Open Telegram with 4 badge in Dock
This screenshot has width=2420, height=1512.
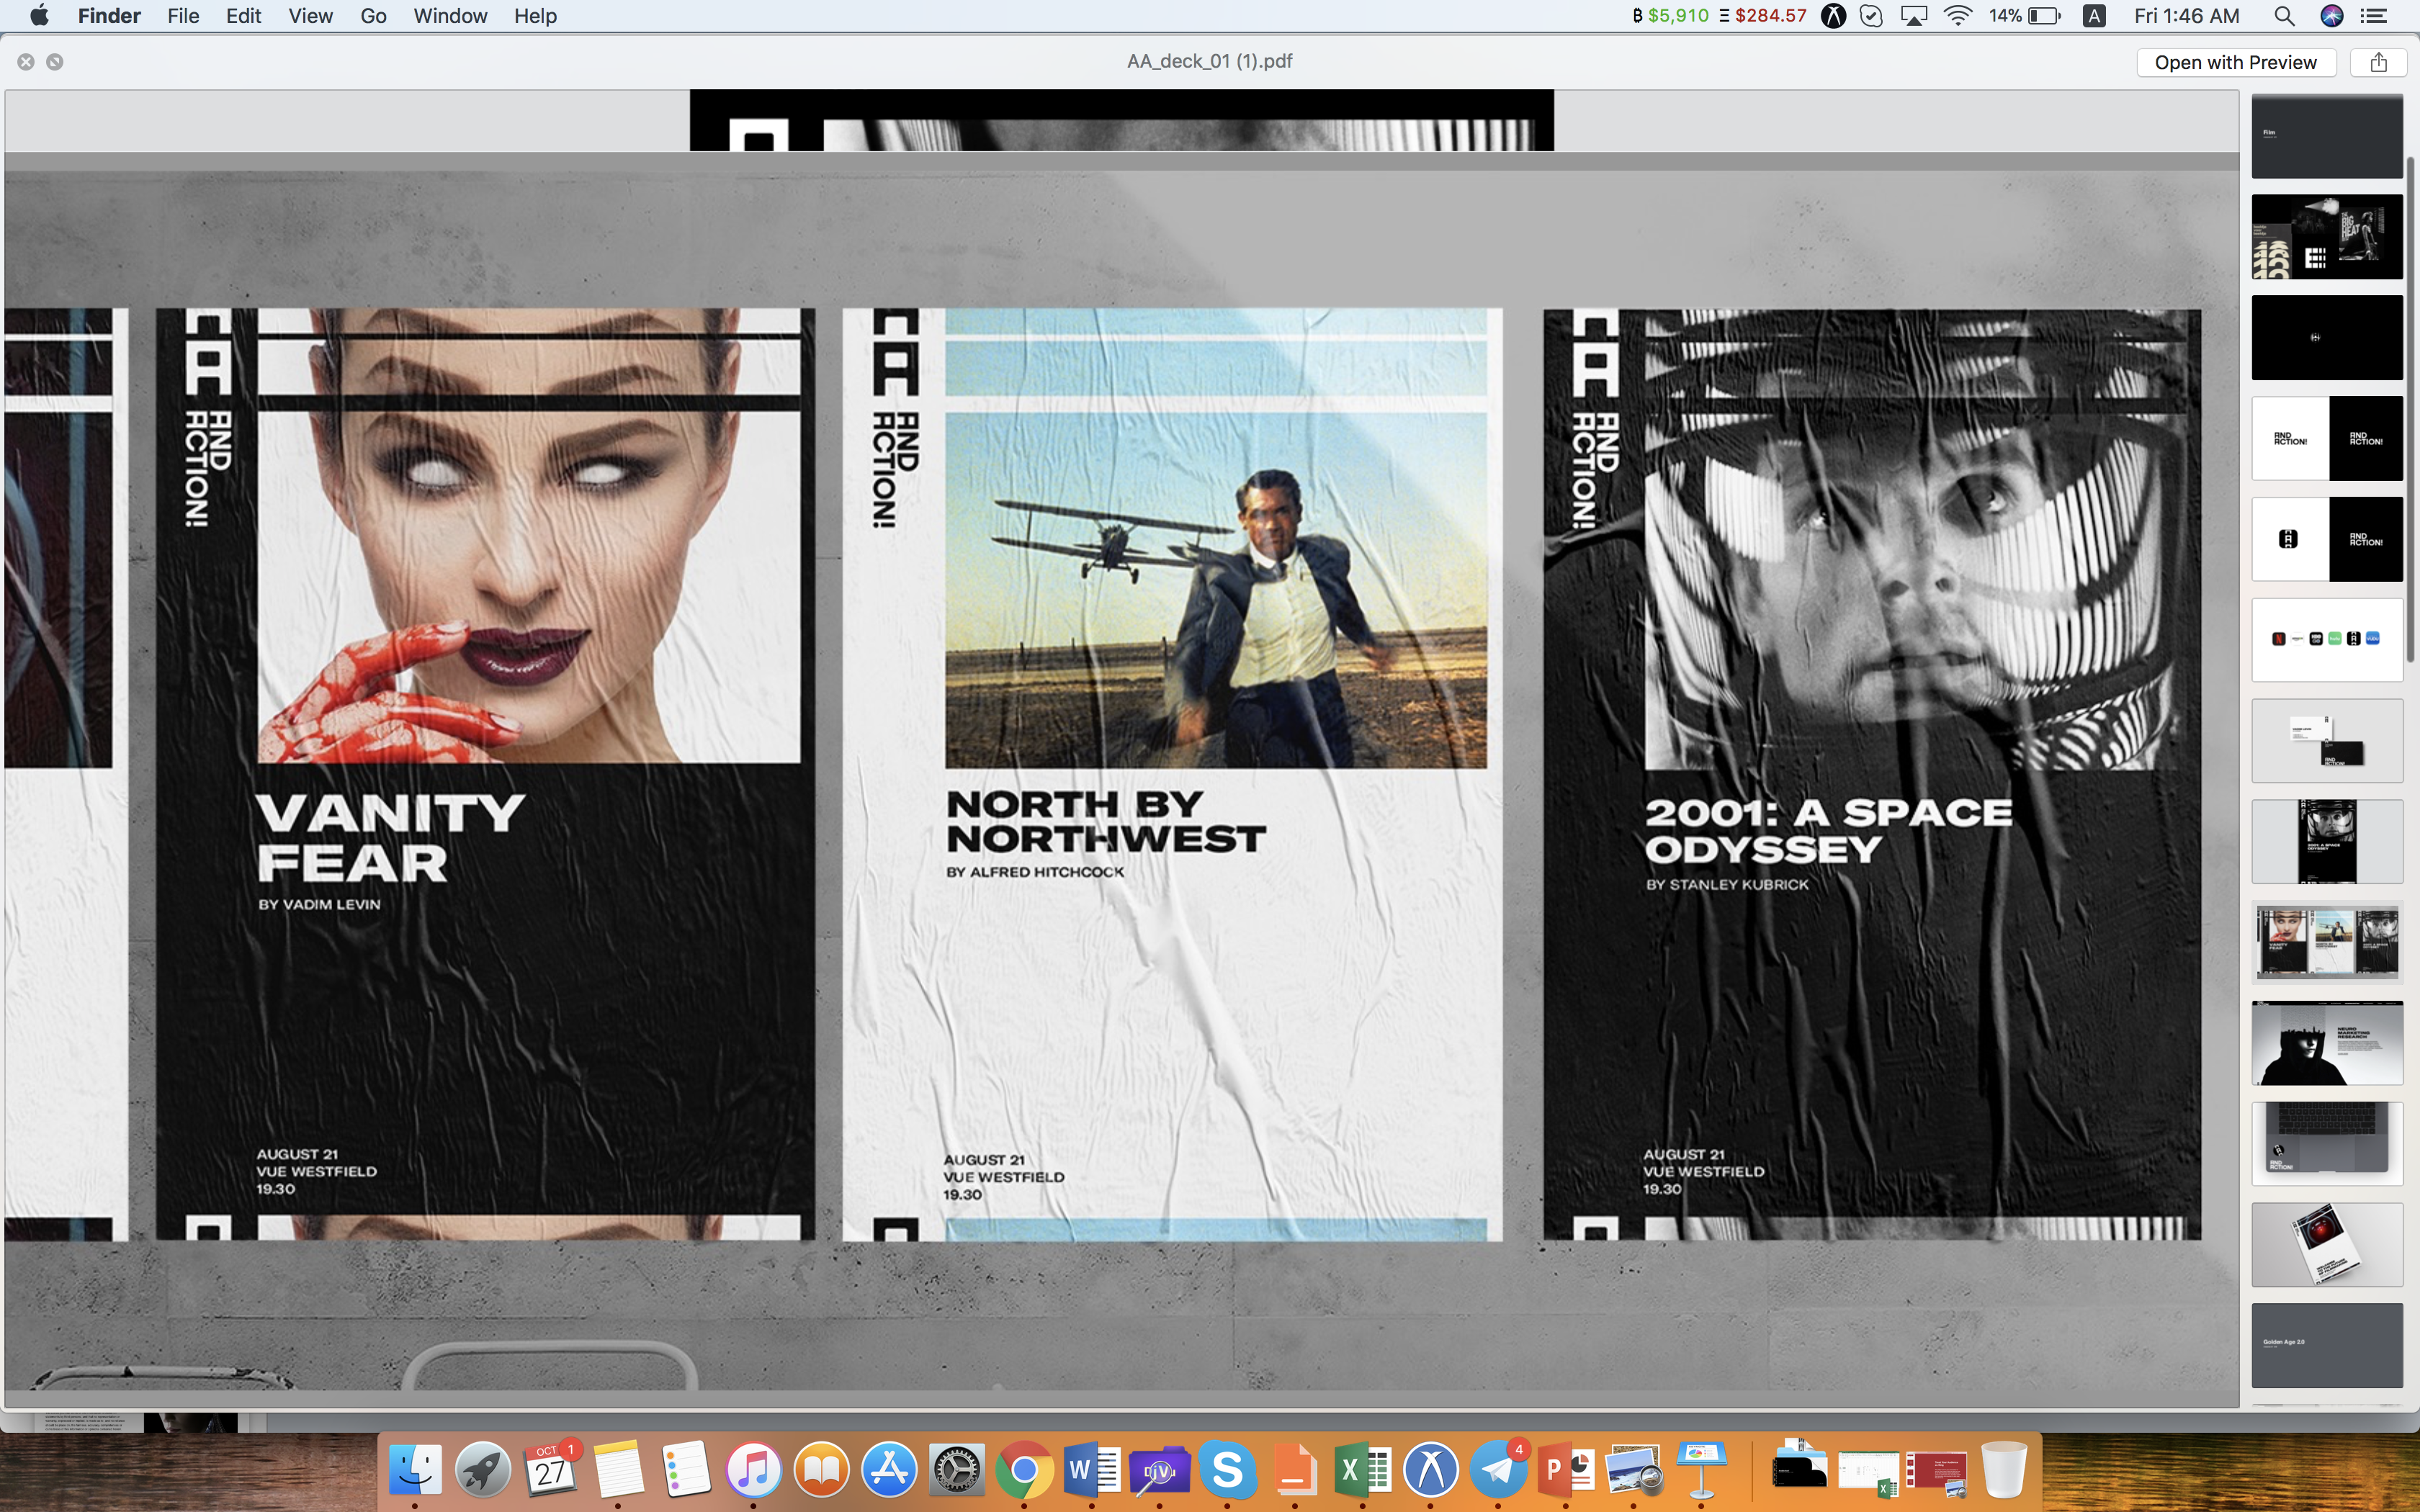click(1498, 1470)
